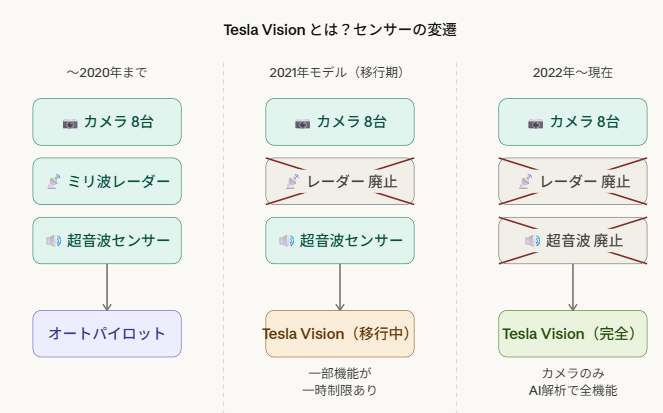The width and height of the screenshot is (663, 413).
Task: Click the ミリ波レーダー label text
Action: click(118, 182)
